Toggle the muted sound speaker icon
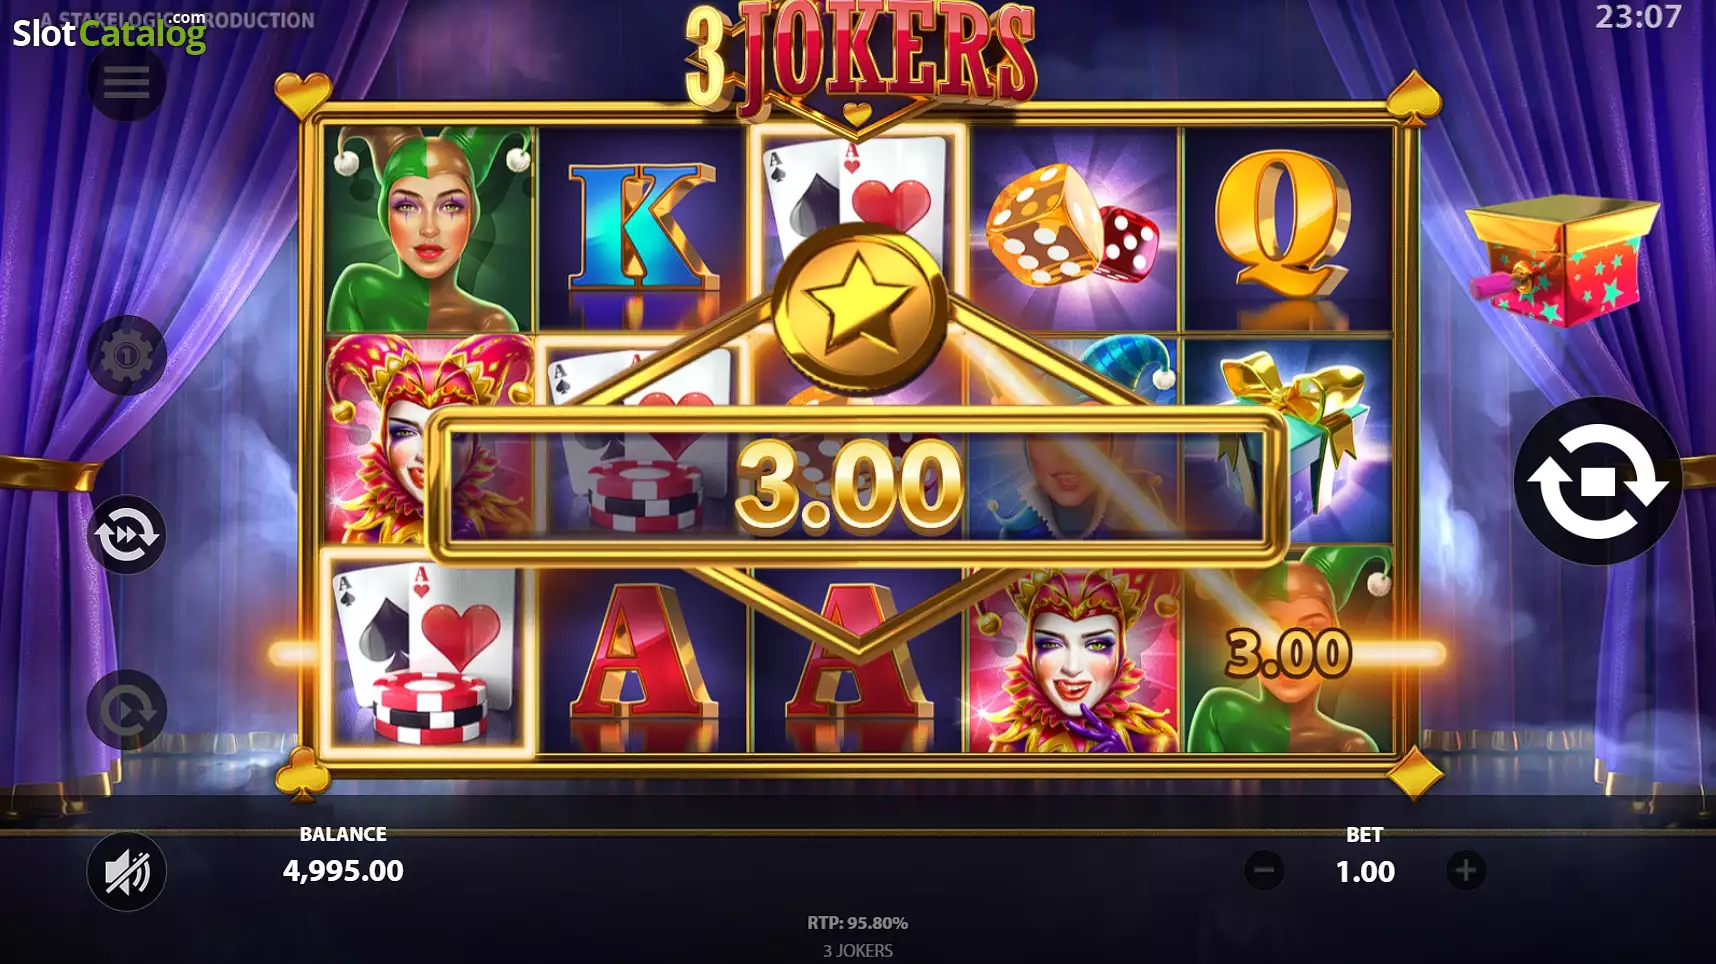The width and height of the screenshot is (1716, 964). 126,871
